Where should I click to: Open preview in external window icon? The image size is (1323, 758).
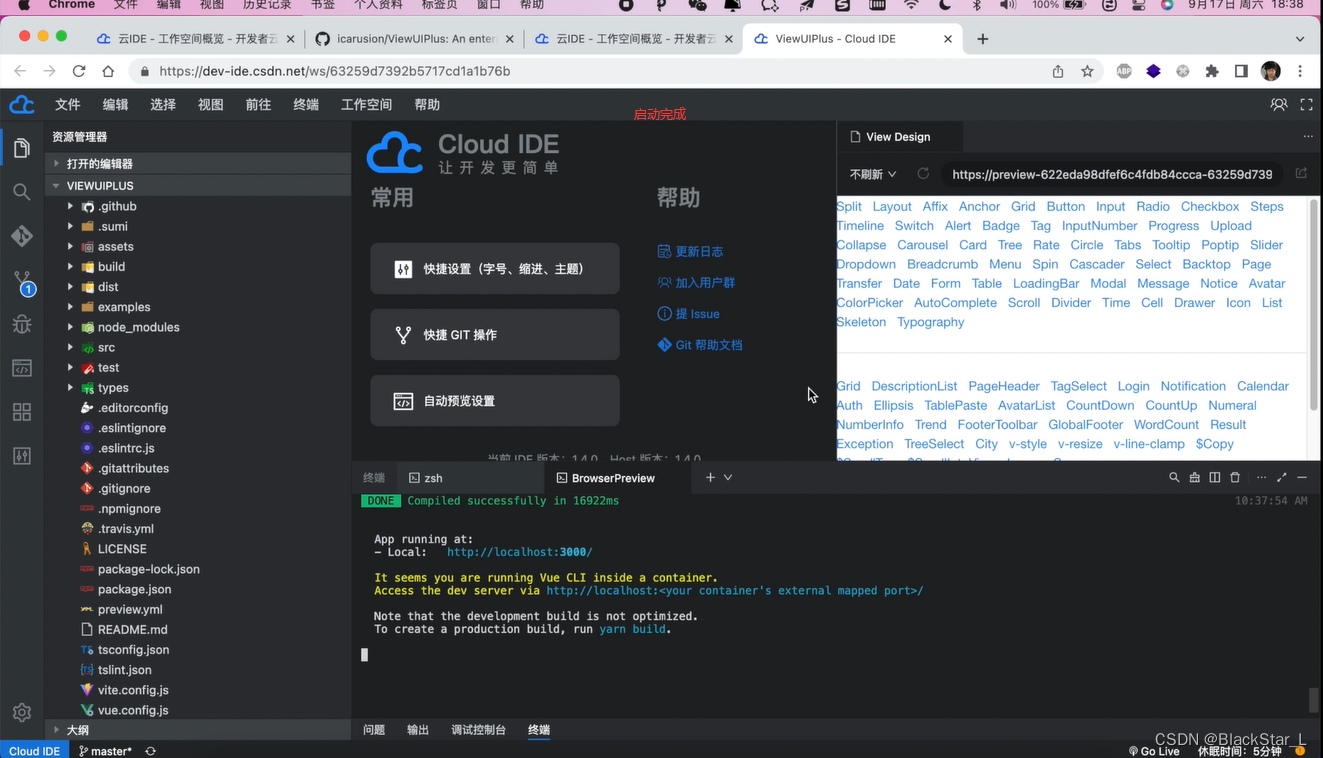[x=1301, y=174]
